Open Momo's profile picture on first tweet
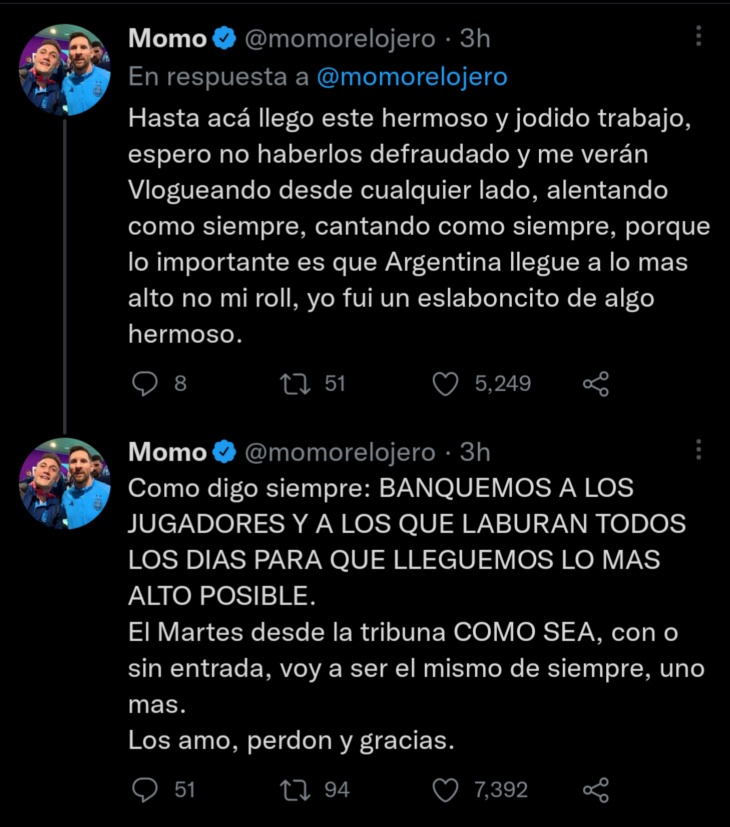Image resolution: width=730 pixels, height=827 pixels. tap(64, 70)
